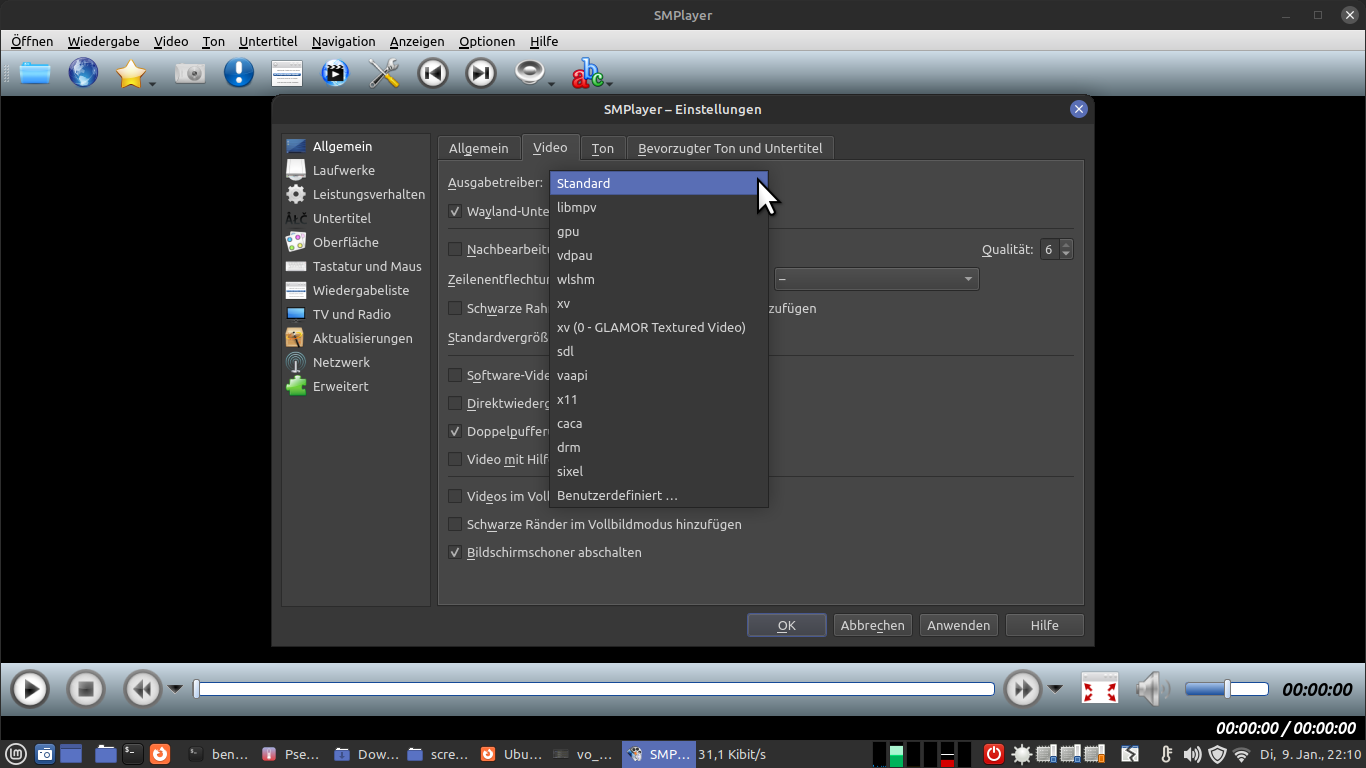Click the audio track speaker icon
Image resolution: width=1366 pixels, height=768 pixels.
coord(529,73)
